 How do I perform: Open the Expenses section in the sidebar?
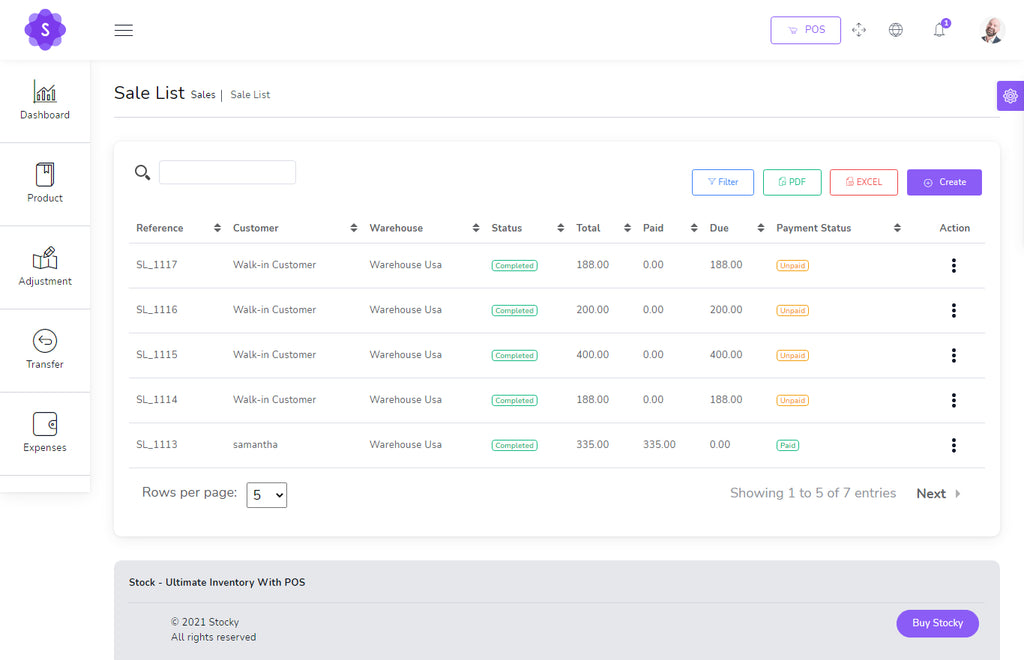point(44,432)
